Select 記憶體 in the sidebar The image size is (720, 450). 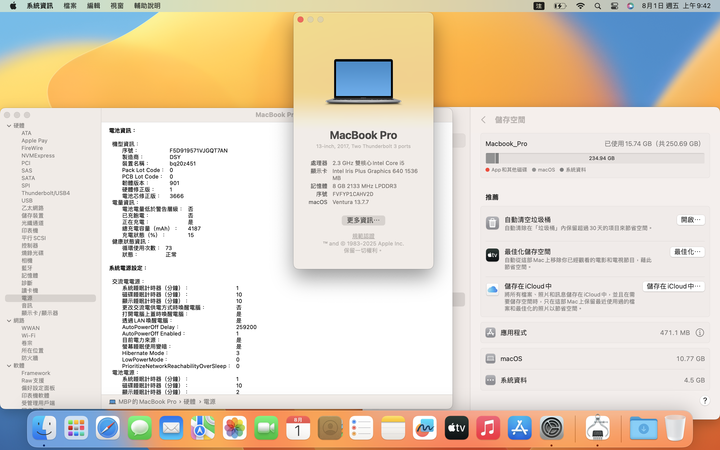point(29,276)
